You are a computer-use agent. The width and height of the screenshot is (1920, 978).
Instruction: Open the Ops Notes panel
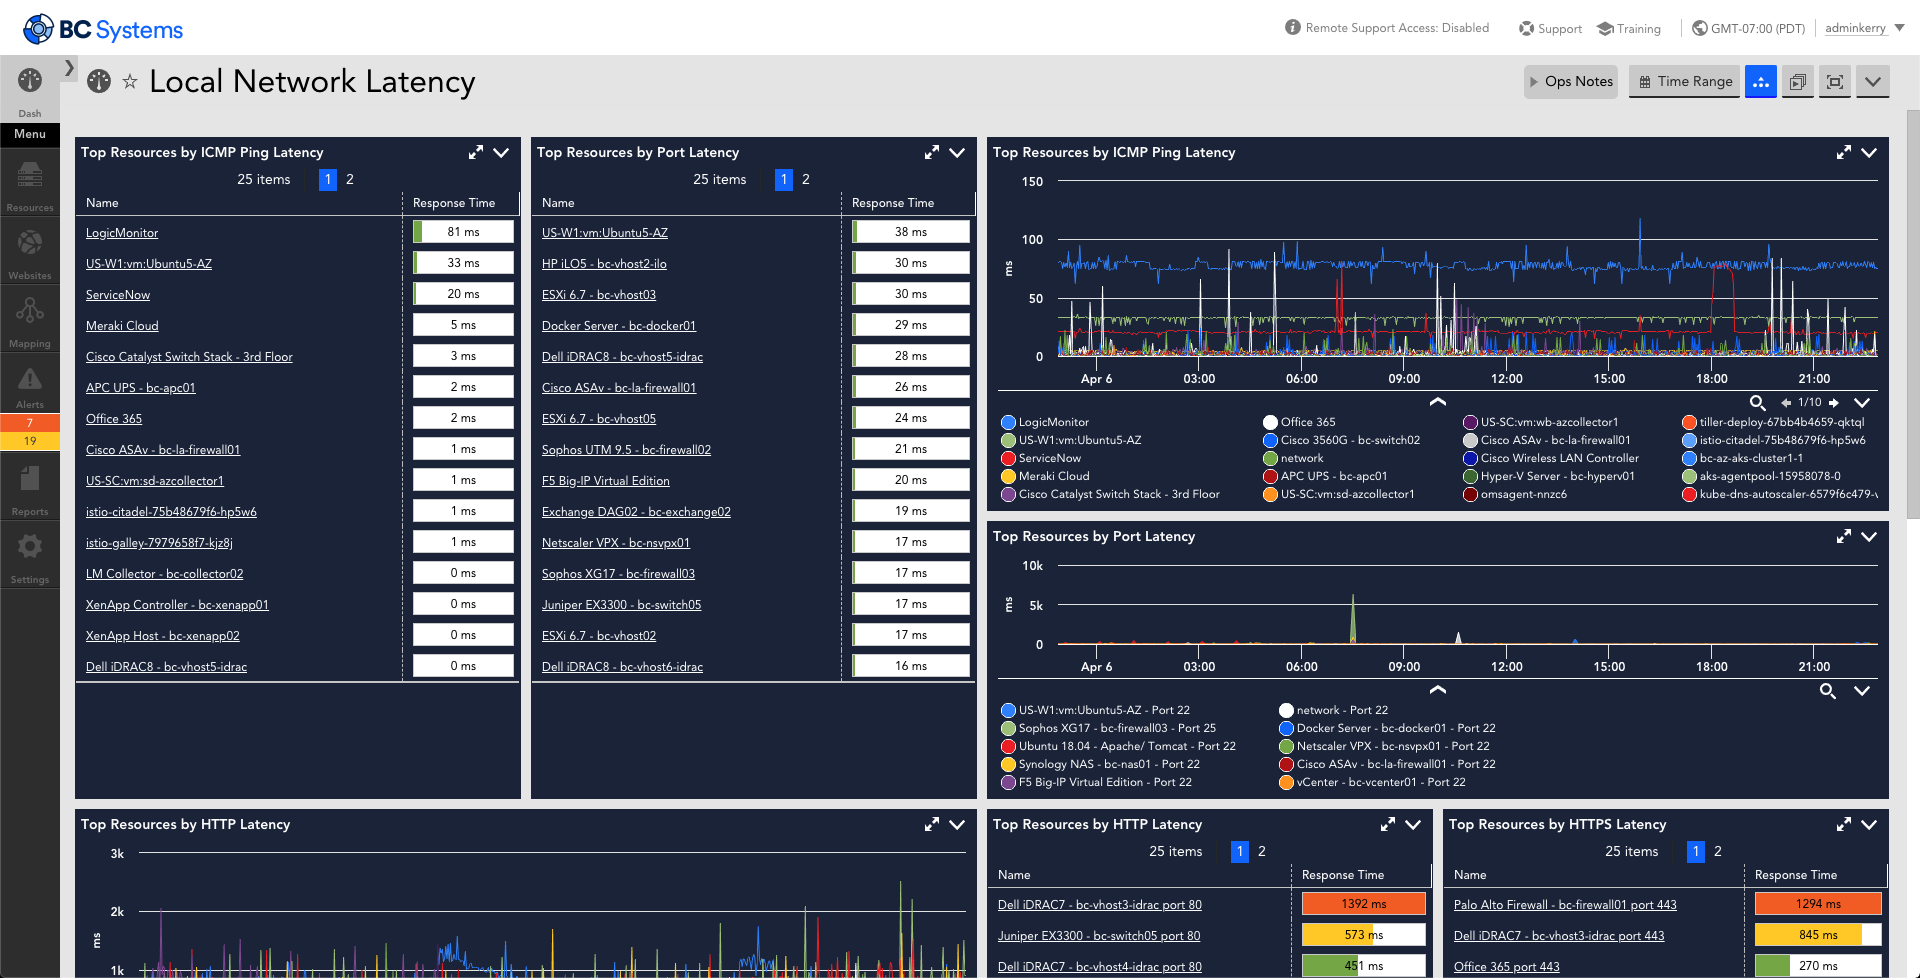(x=1572, y=82)
